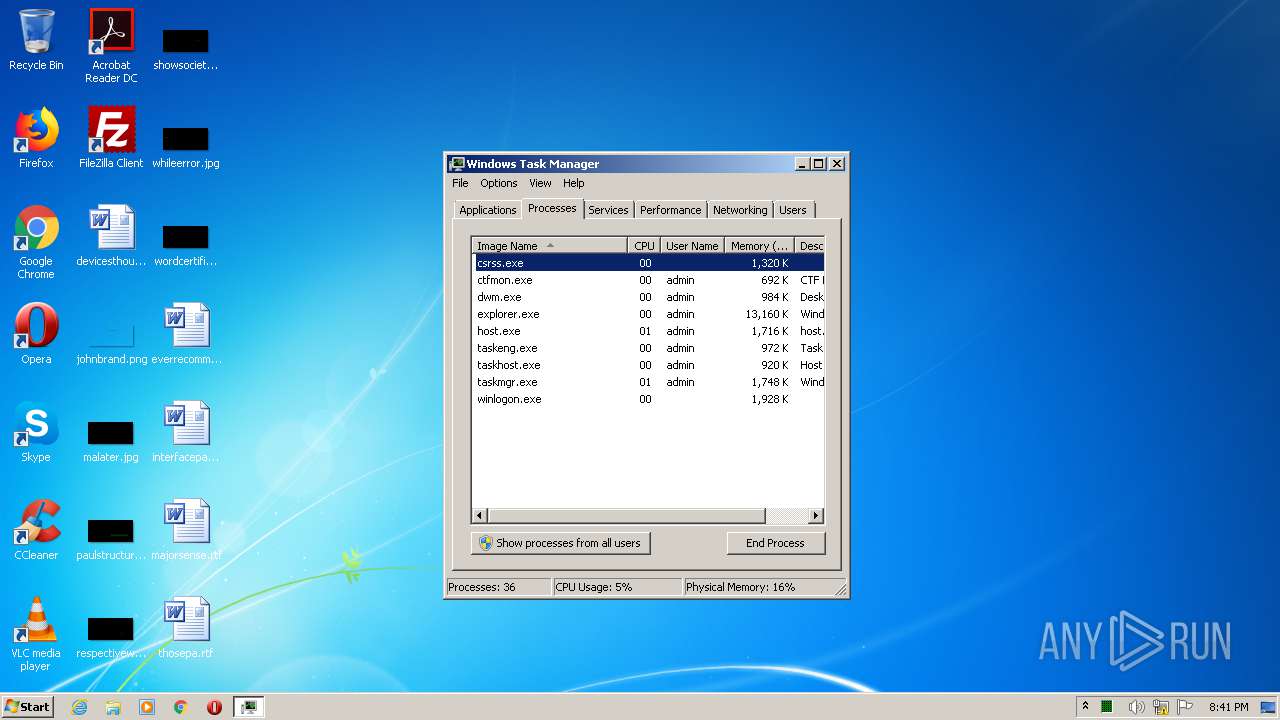Image resolution: width=1280 pixels, height=720 pixels.
Task: Open the Start menu
Action: pos(28,707)
